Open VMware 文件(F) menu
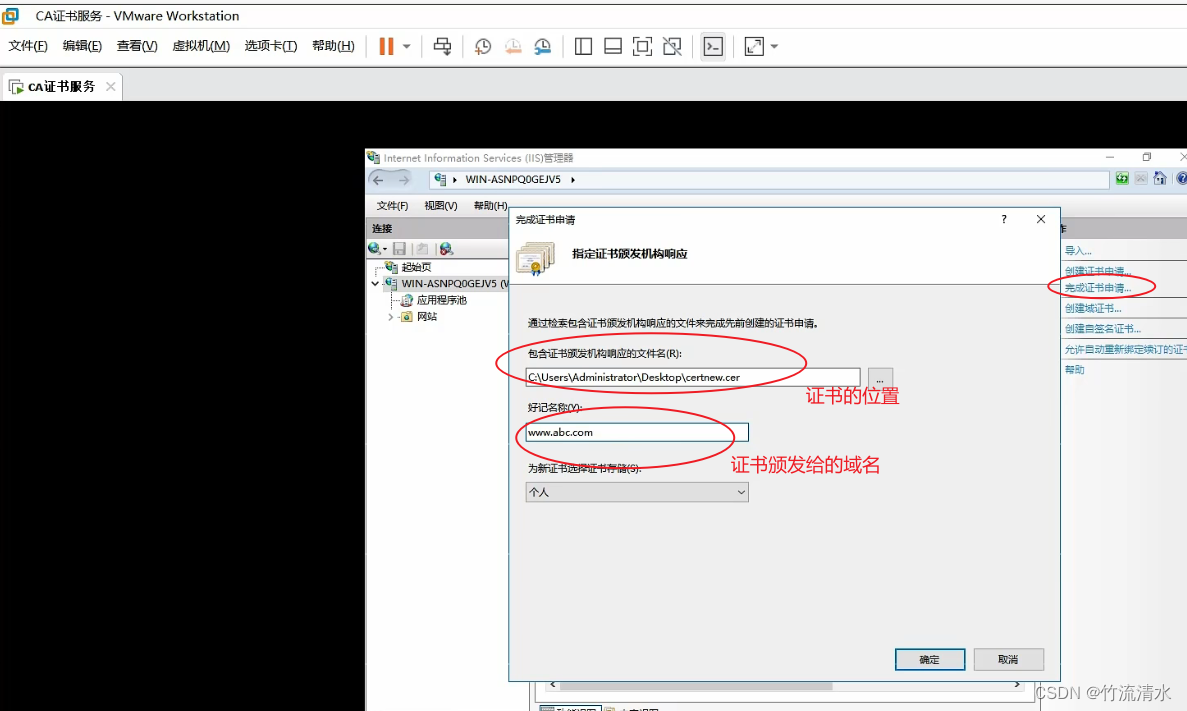This screenshot has height=711, width=1187. pos(28,46)
